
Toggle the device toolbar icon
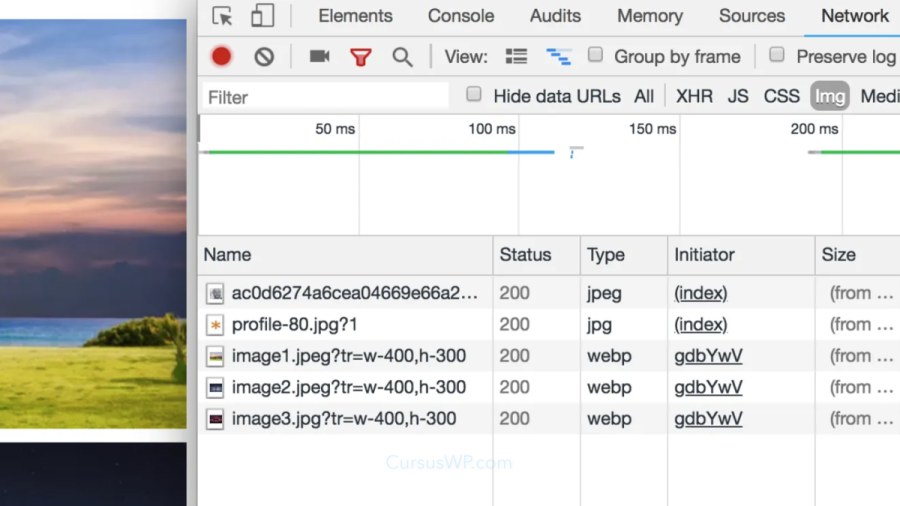(x=262, y=15)
